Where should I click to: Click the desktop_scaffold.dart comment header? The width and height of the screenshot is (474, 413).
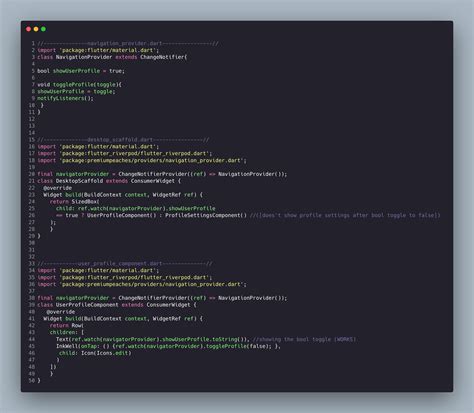(x=123, y=140)
